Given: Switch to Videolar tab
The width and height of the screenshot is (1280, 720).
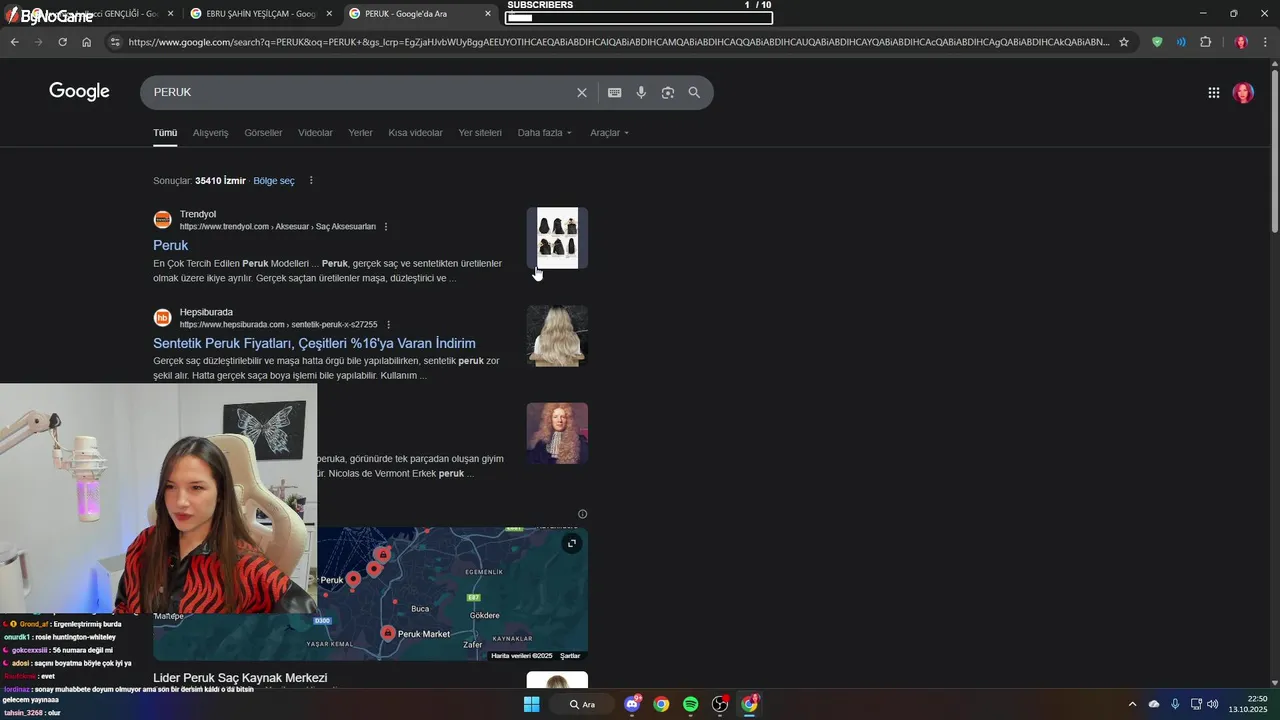Looking at the screenshot, I should (x=315, y=133).
